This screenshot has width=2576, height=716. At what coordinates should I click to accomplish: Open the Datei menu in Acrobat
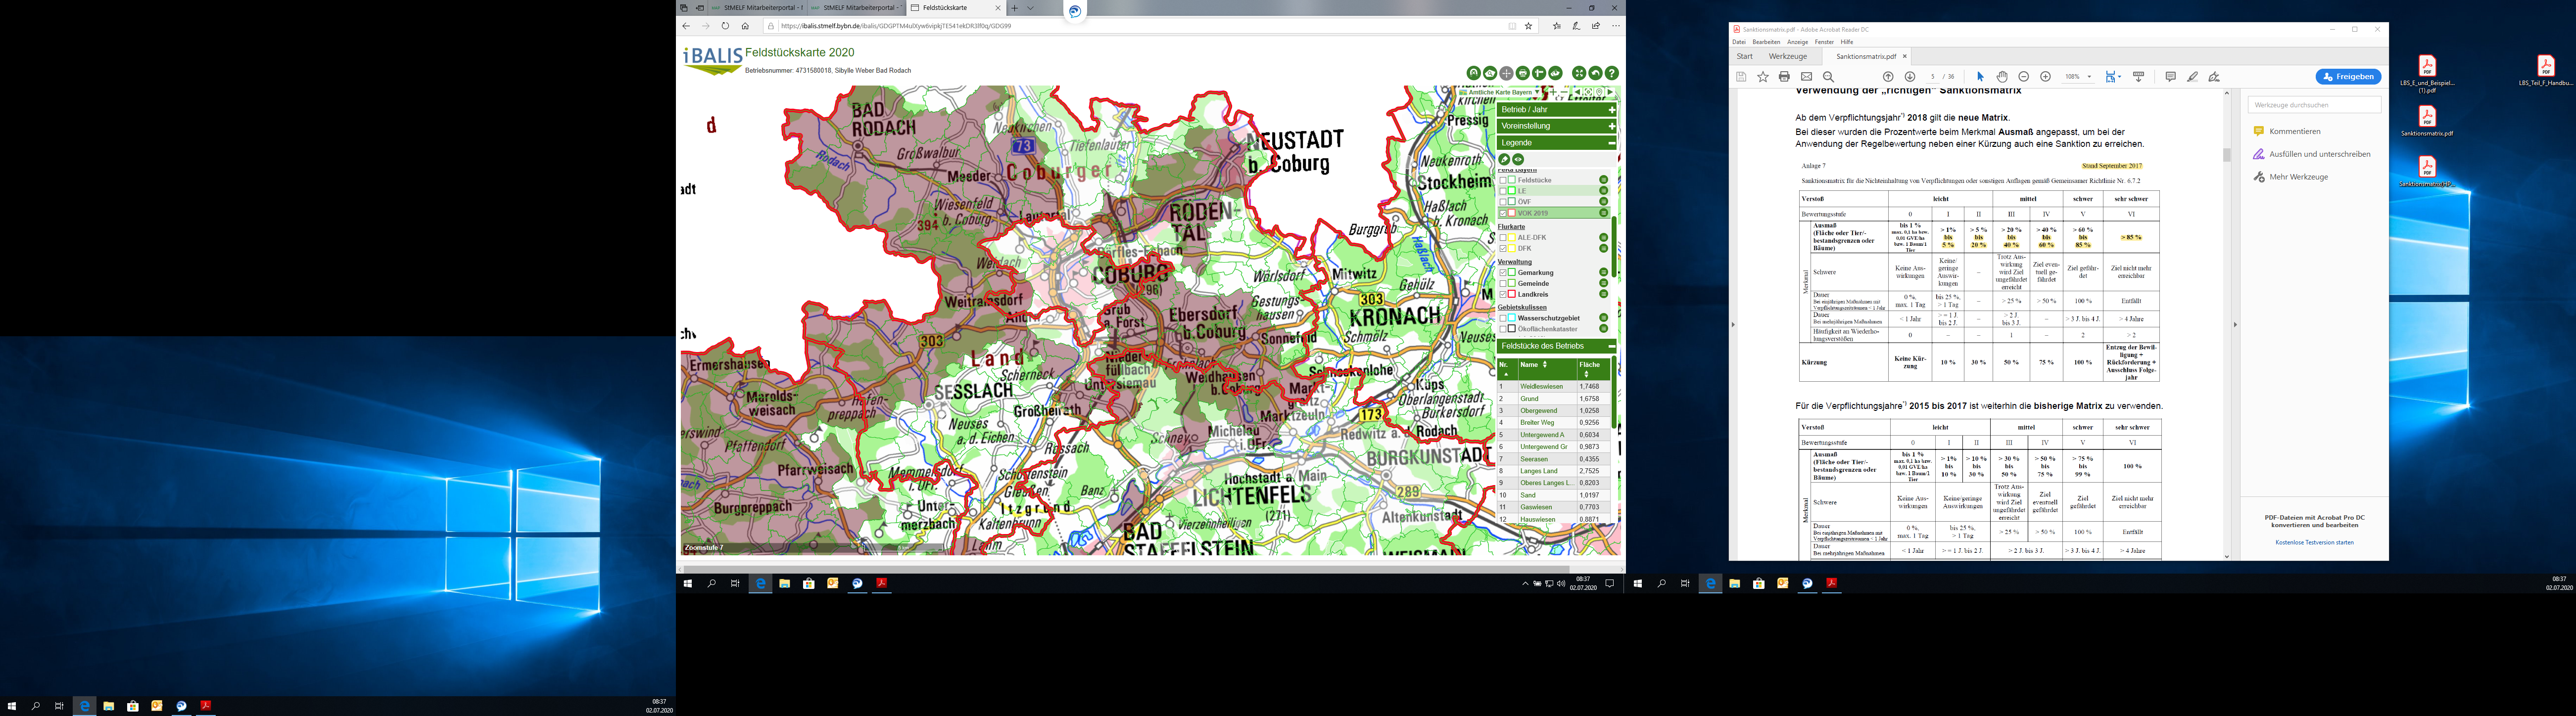[1739, 42]
